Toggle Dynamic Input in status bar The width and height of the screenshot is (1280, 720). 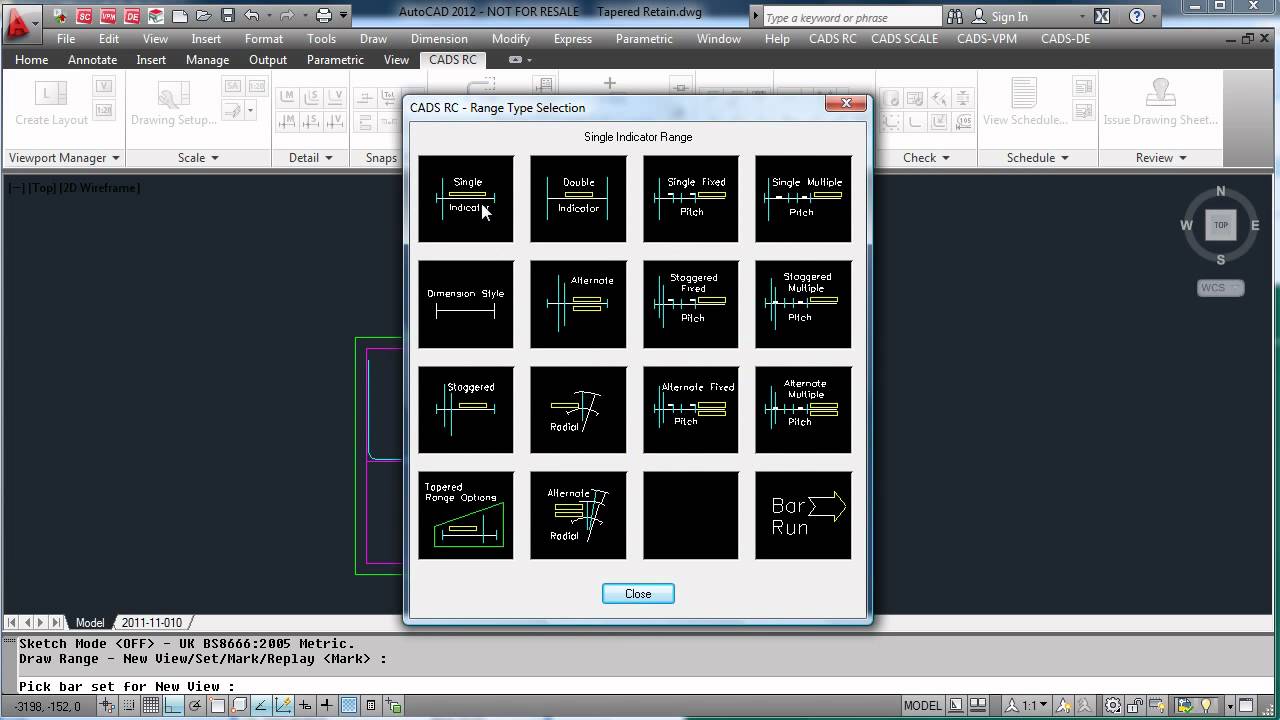305,706
